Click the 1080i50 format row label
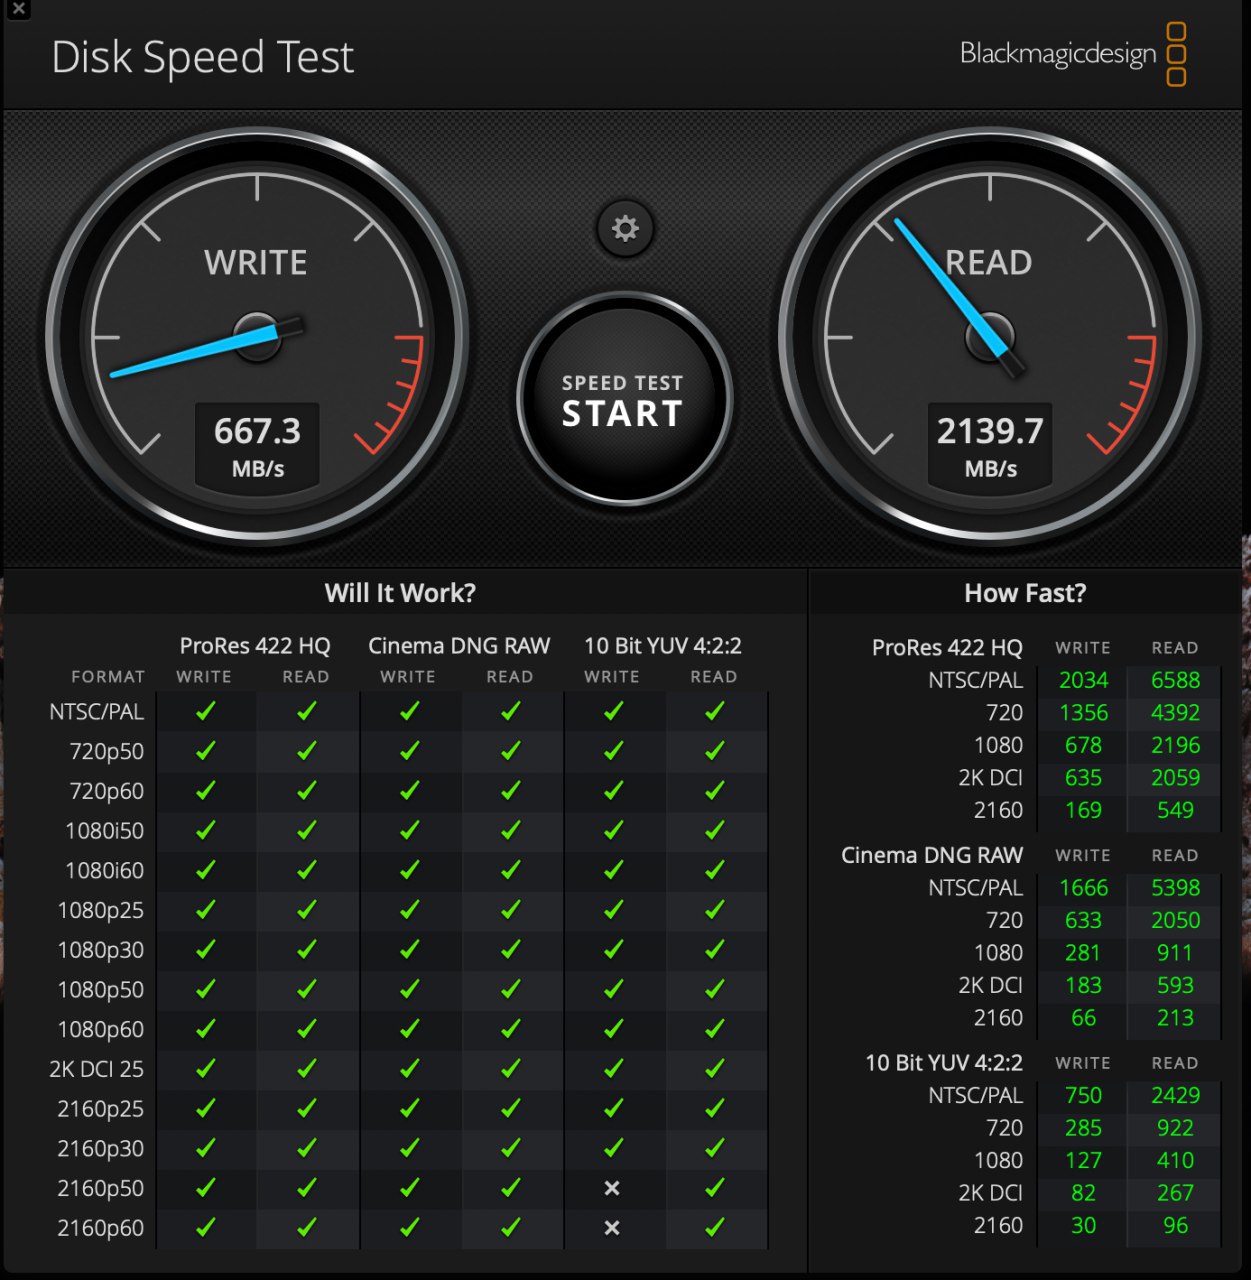Screen dimensions: 1251x1280 pyautogui.click(x=104, y=831)
